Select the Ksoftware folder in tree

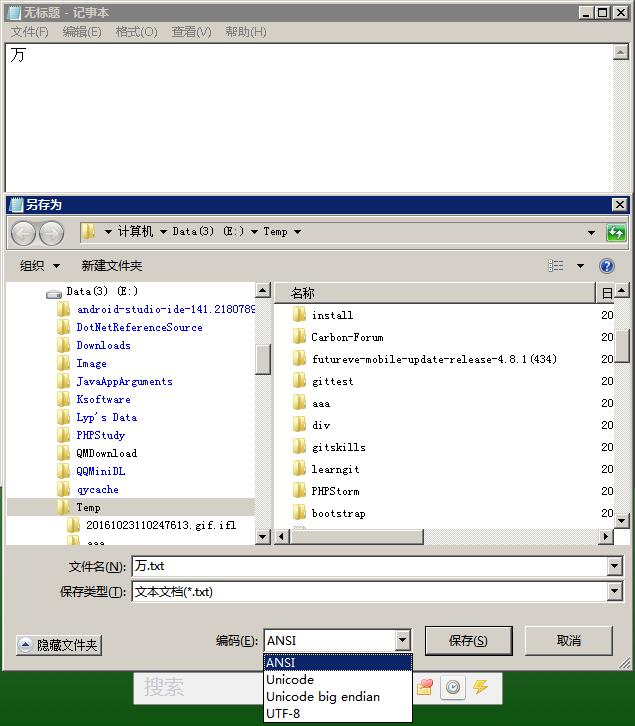pos(103,399)
